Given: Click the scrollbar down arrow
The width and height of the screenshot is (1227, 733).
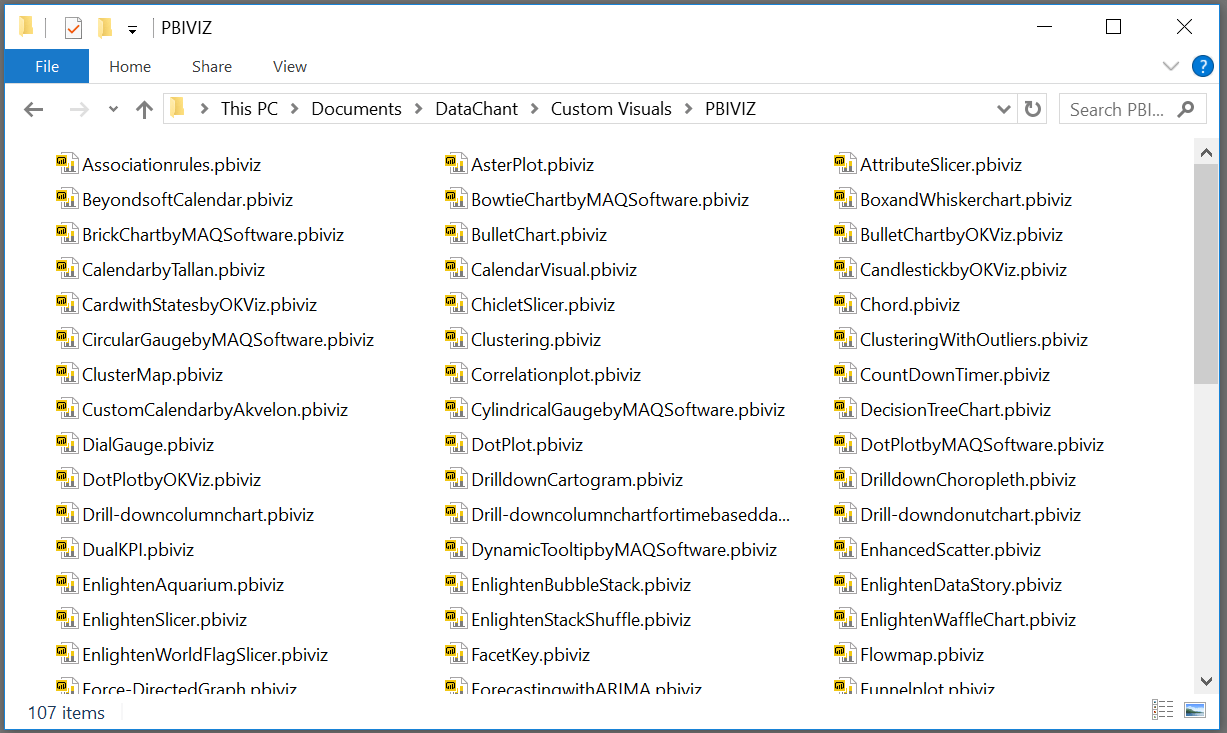Looking at the screenshot, I should coord(1206,681).
